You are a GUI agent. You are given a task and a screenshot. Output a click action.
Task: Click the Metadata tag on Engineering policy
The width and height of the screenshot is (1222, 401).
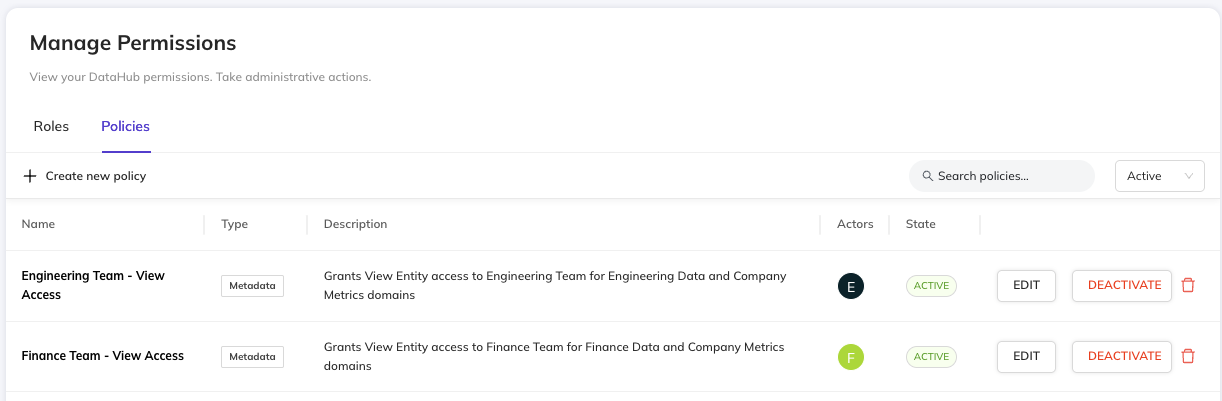(252, 286)
